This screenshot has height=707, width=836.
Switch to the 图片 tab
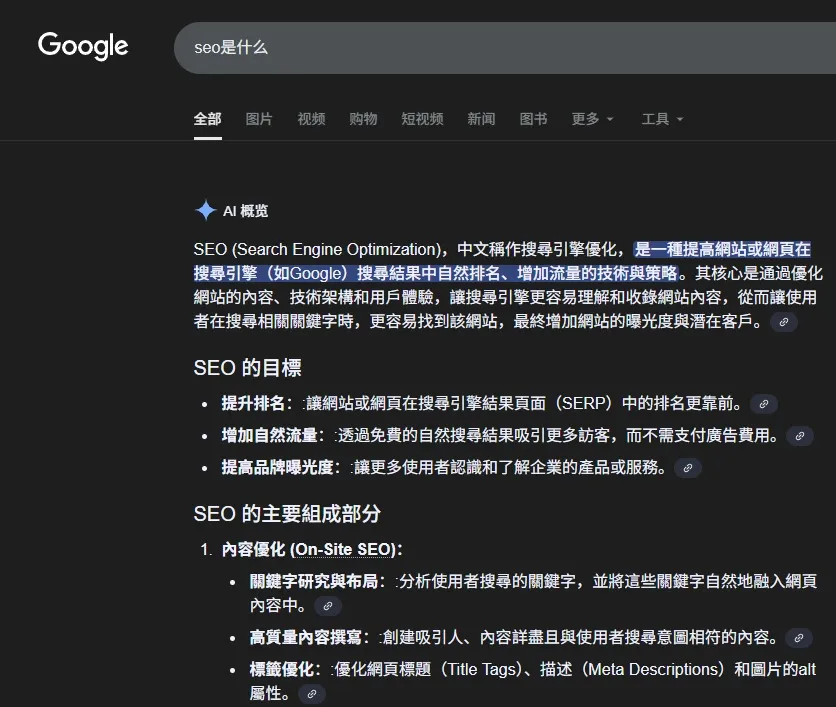259,119
